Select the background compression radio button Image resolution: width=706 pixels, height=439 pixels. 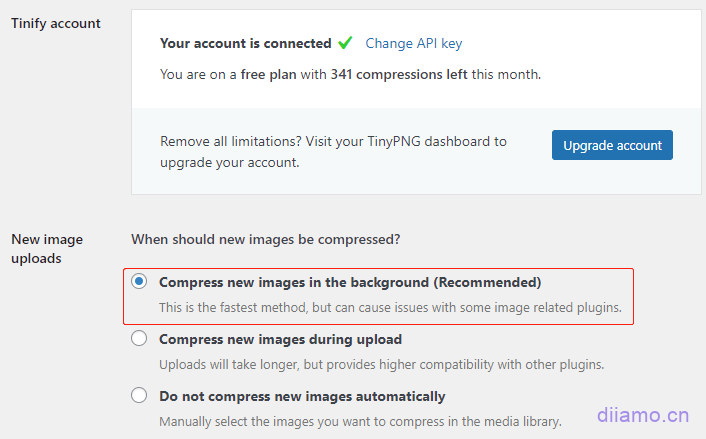pos(140,282)
